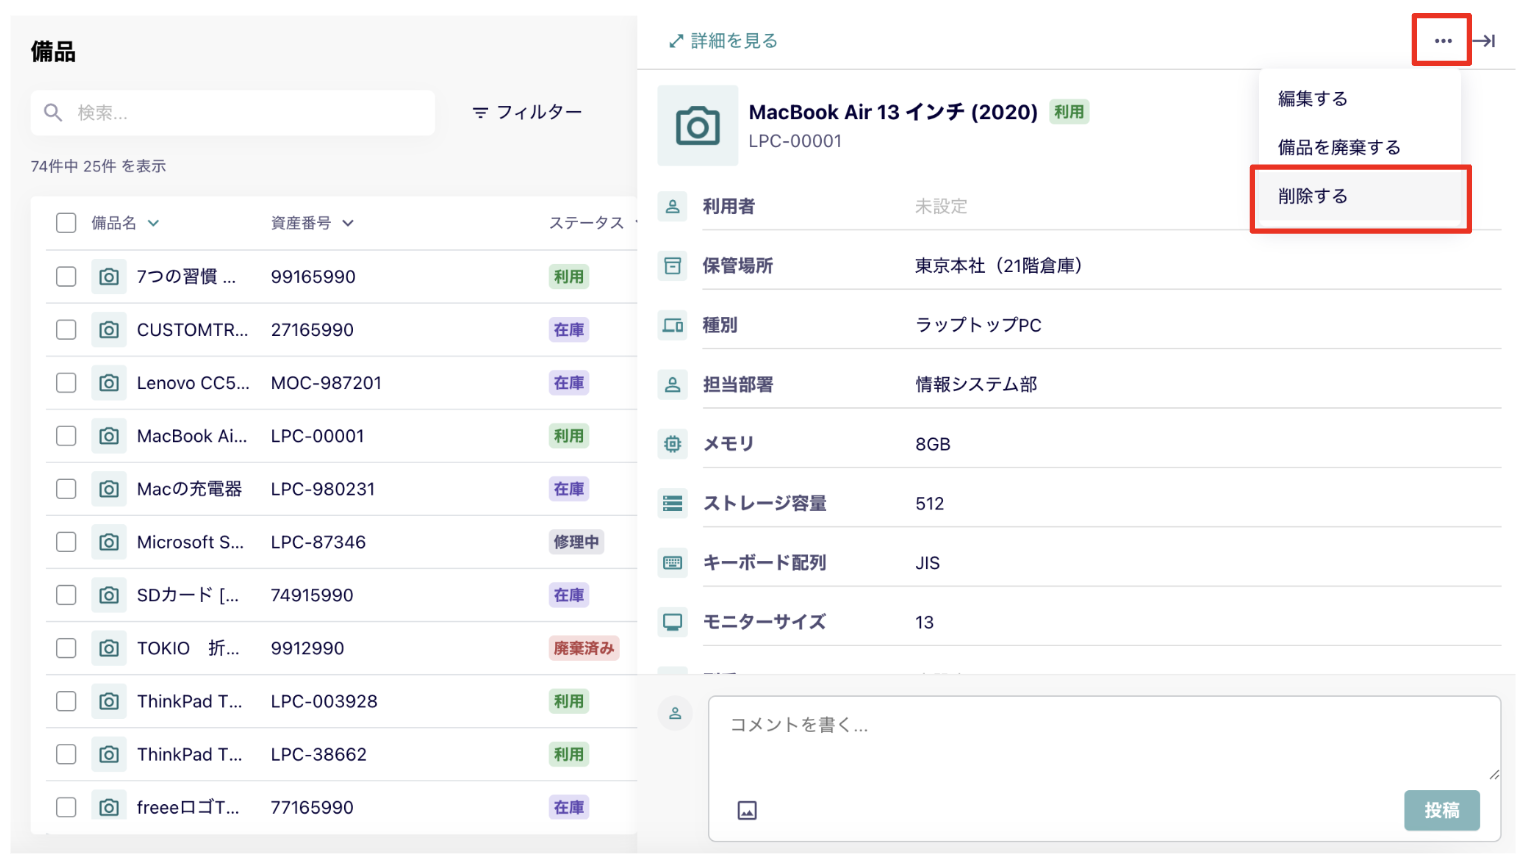The height and width of the screenshot is (866, 1540).
Task: Toggle the select-all header checkbox
Action: click(66, 222)
